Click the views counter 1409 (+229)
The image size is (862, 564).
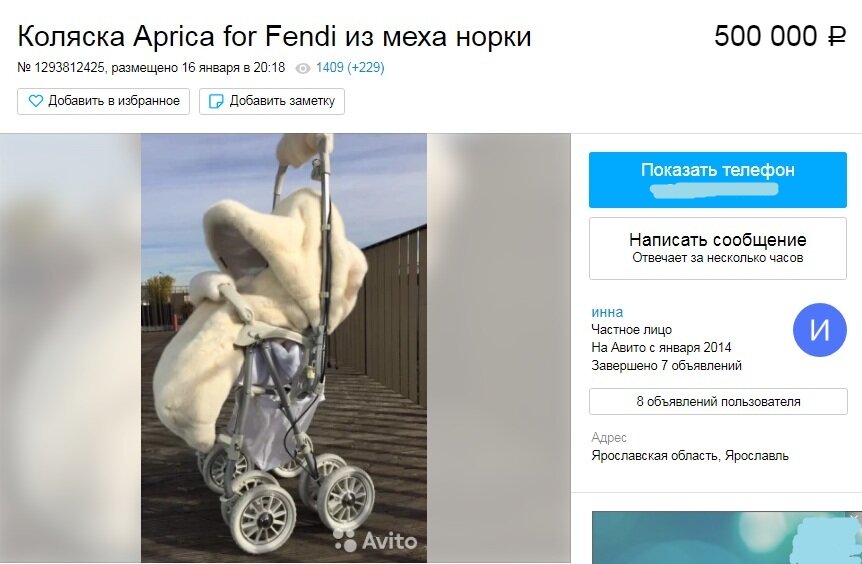tap(350, 68)
